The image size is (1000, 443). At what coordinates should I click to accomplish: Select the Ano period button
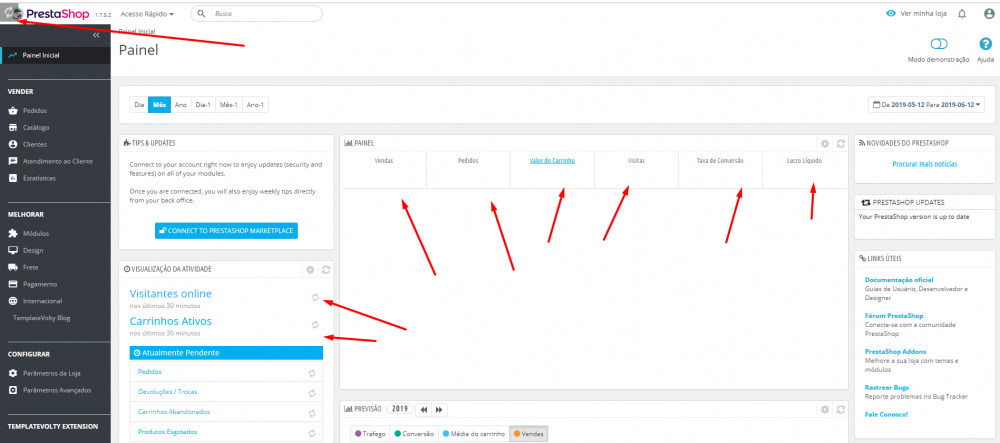[180, 105]
